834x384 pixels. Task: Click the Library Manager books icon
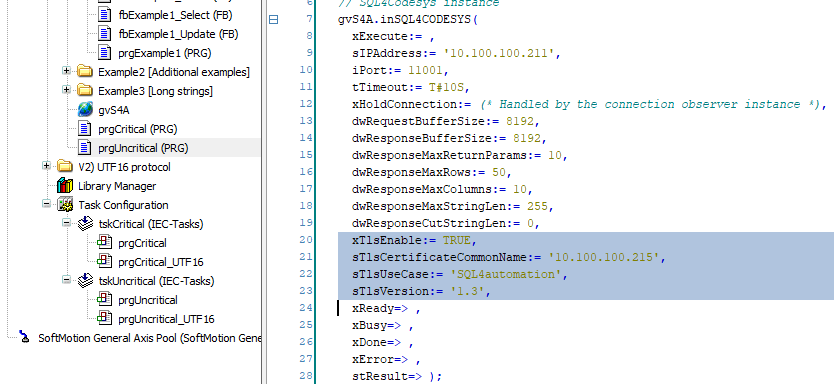65,186
